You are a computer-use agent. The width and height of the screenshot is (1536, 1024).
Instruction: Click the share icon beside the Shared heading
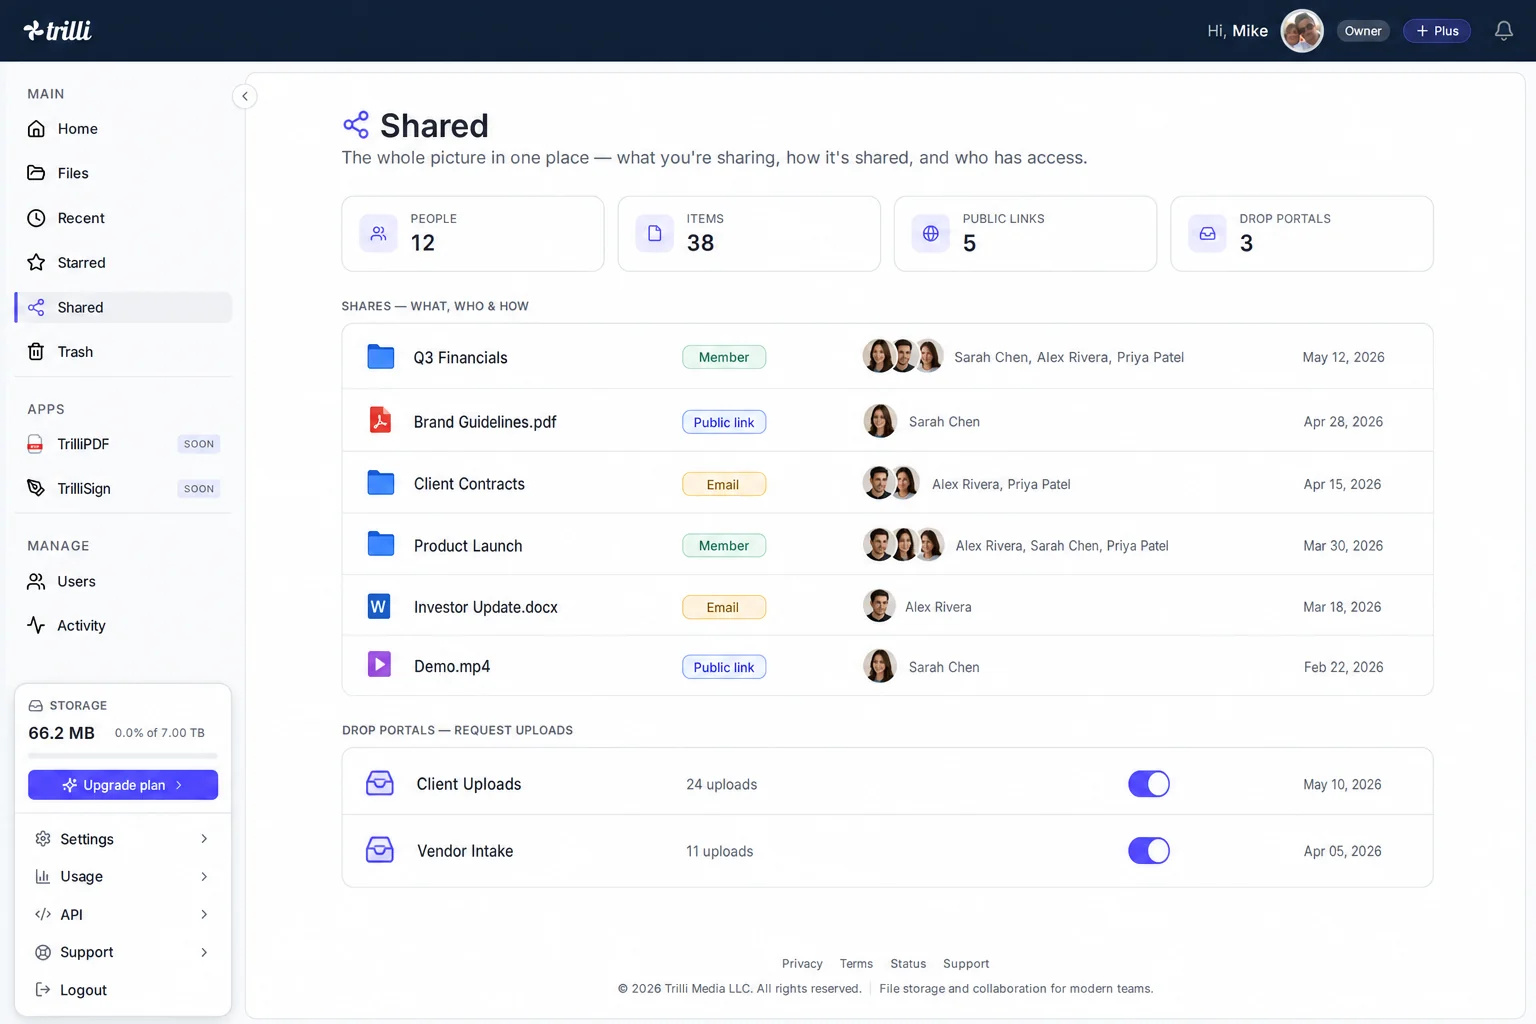click(x=356, y=125)
